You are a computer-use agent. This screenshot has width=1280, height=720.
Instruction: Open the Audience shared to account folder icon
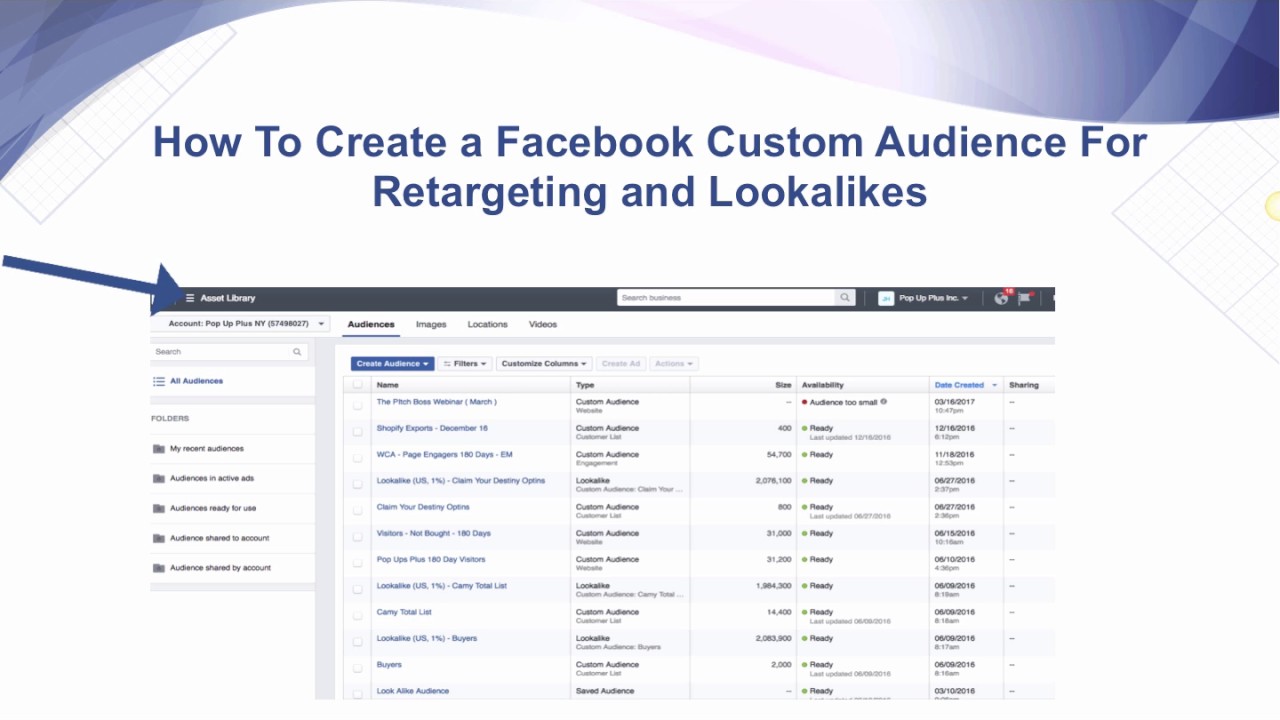coord(158,538)
